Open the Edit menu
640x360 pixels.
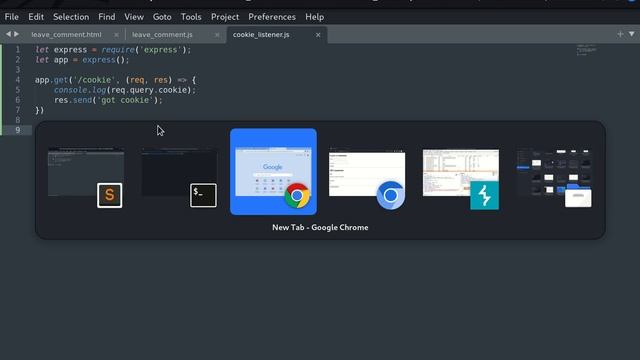pyautogui.click(x=36, y=17)
